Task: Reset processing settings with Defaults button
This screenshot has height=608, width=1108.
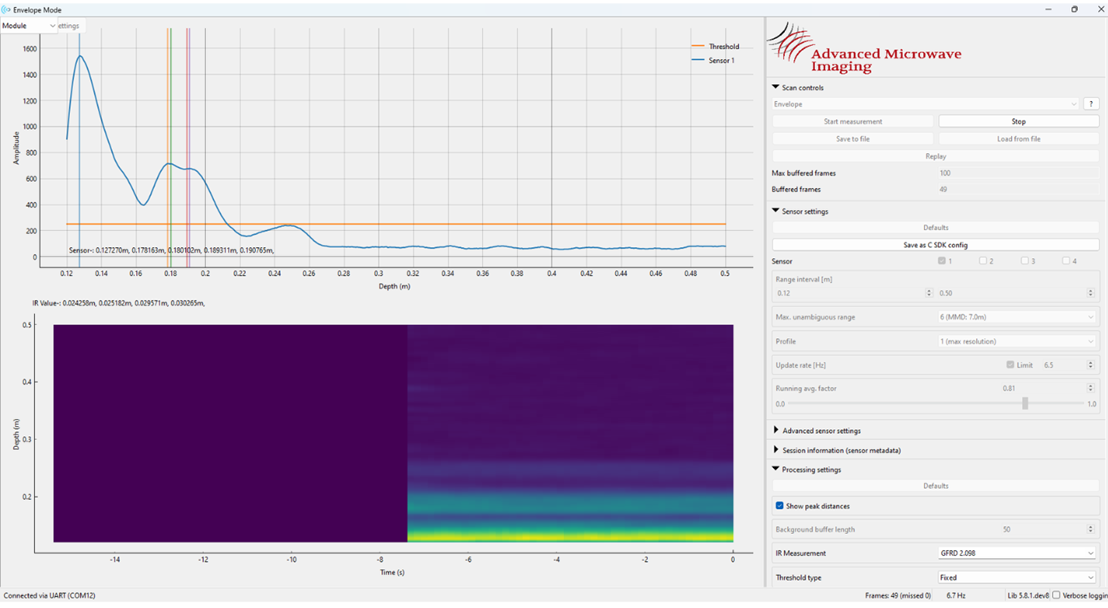Action: tap(936, 486)
